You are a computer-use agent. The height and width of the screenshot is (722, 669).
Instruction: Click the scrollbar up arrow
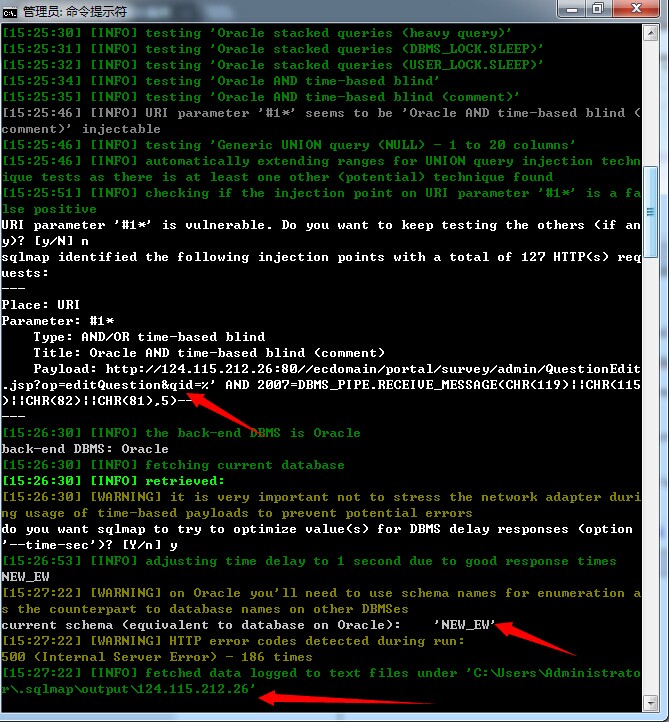(650, 33)
